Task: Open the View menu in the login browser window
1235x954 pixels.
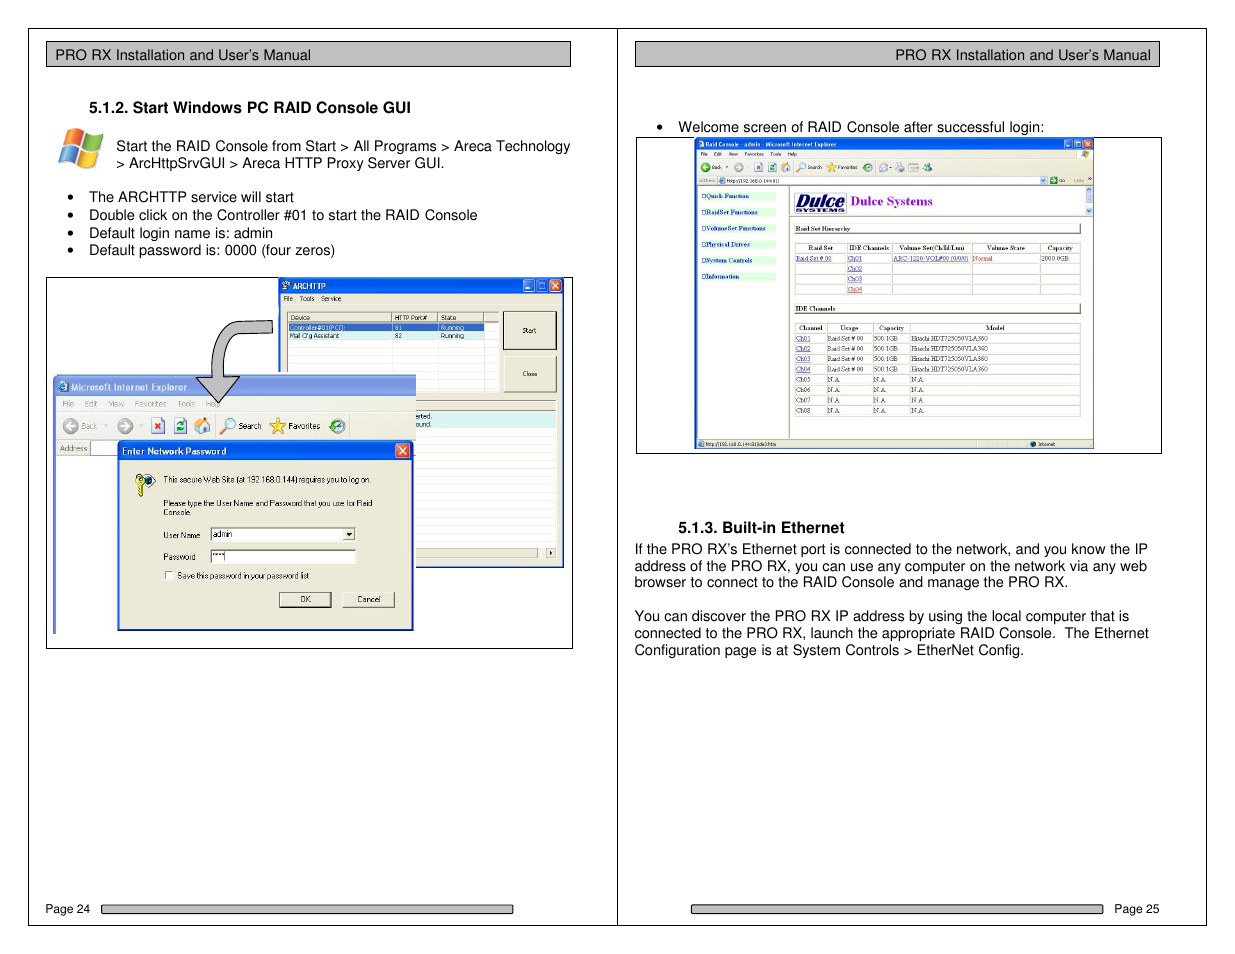Action: click(116, 404)
